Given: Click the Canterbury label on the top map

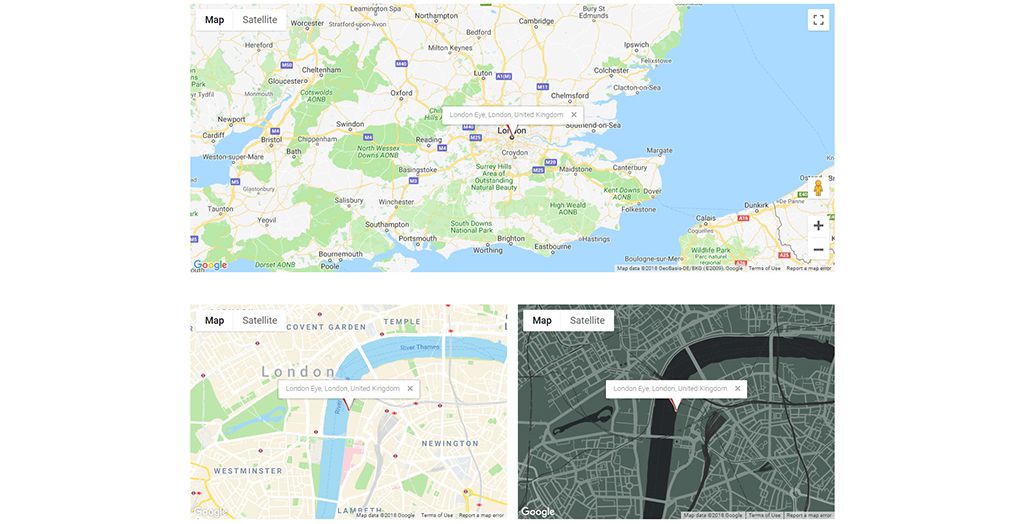Looking at the screenshot, I should coord(630,167).
